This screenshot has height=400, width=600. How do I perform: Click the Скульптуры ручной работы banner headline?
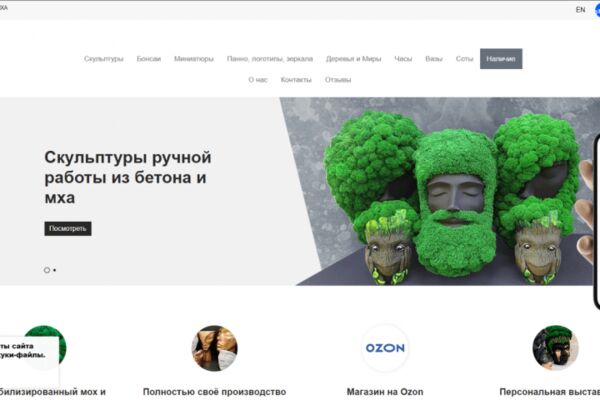click(x=128, y=177)
